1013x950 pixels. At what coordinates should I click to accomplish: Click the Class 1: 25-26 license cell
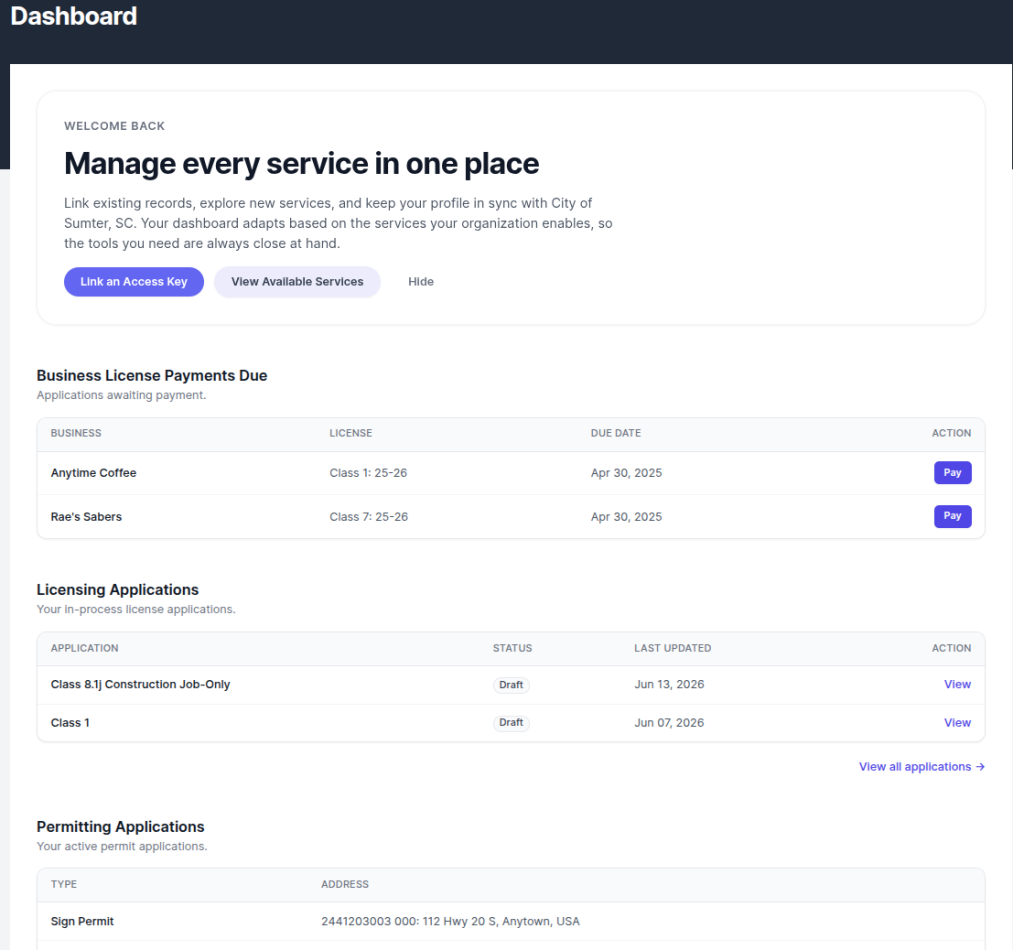(368, 473)
